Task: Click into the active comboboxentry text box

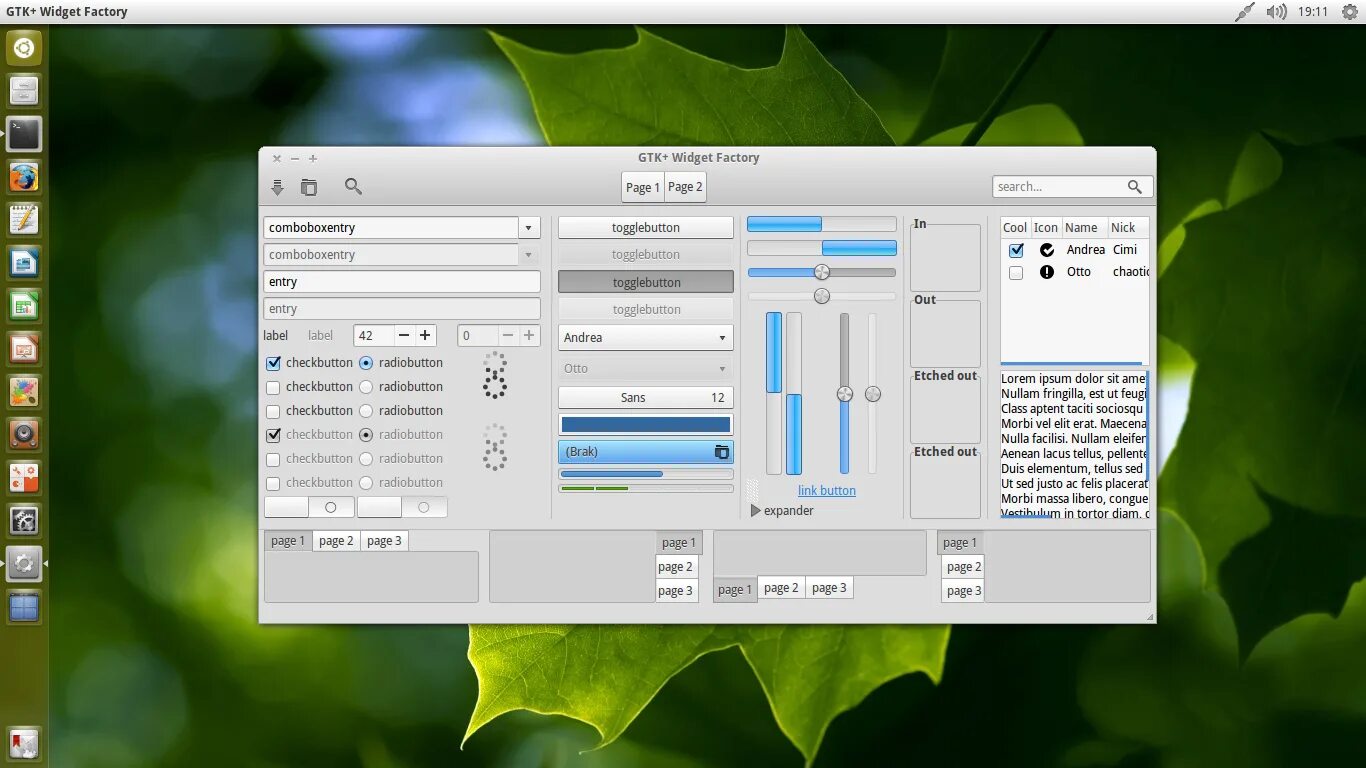Action: (391, 228)
